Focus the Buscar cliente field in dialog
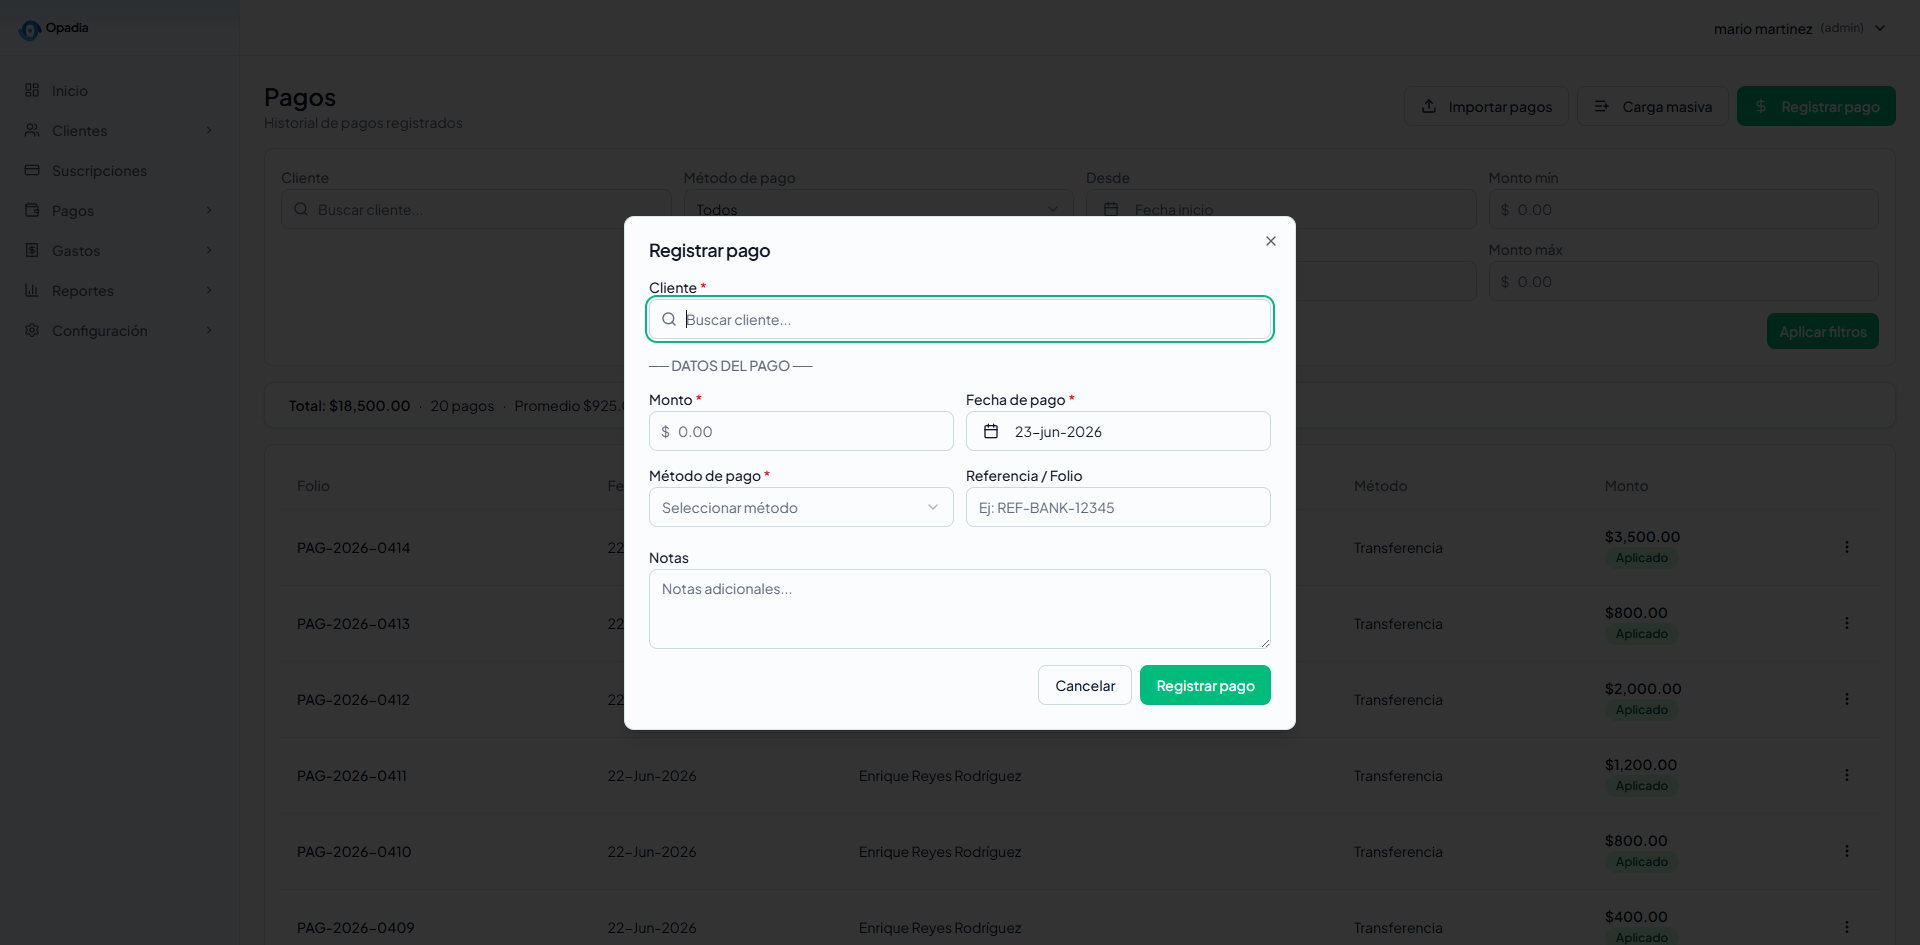Image resolution: width=1920 pixels, height=945 pixels. (960, 319)
